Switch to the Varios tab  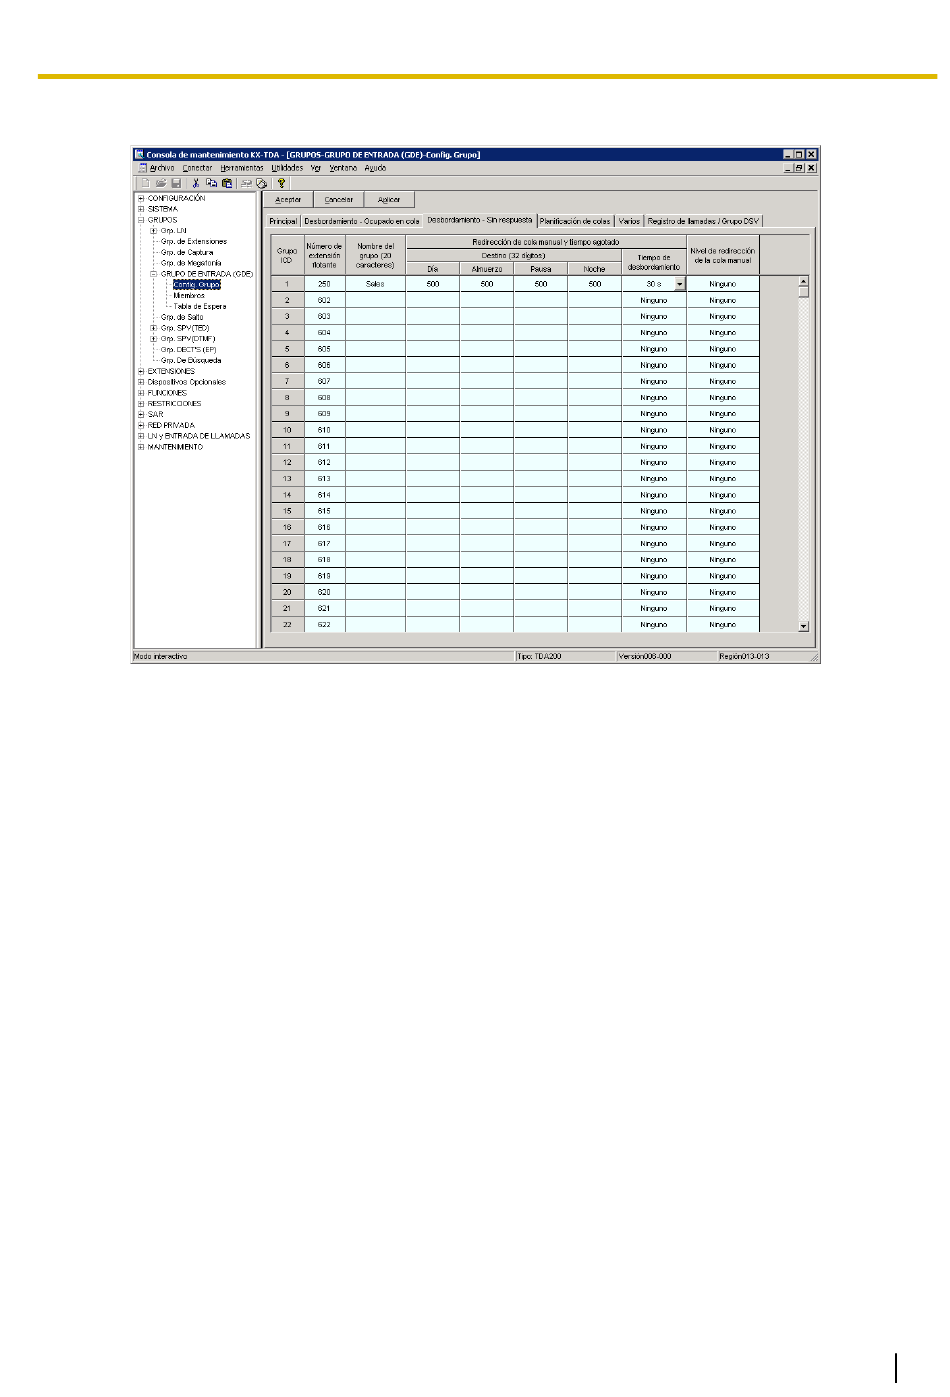629,221
